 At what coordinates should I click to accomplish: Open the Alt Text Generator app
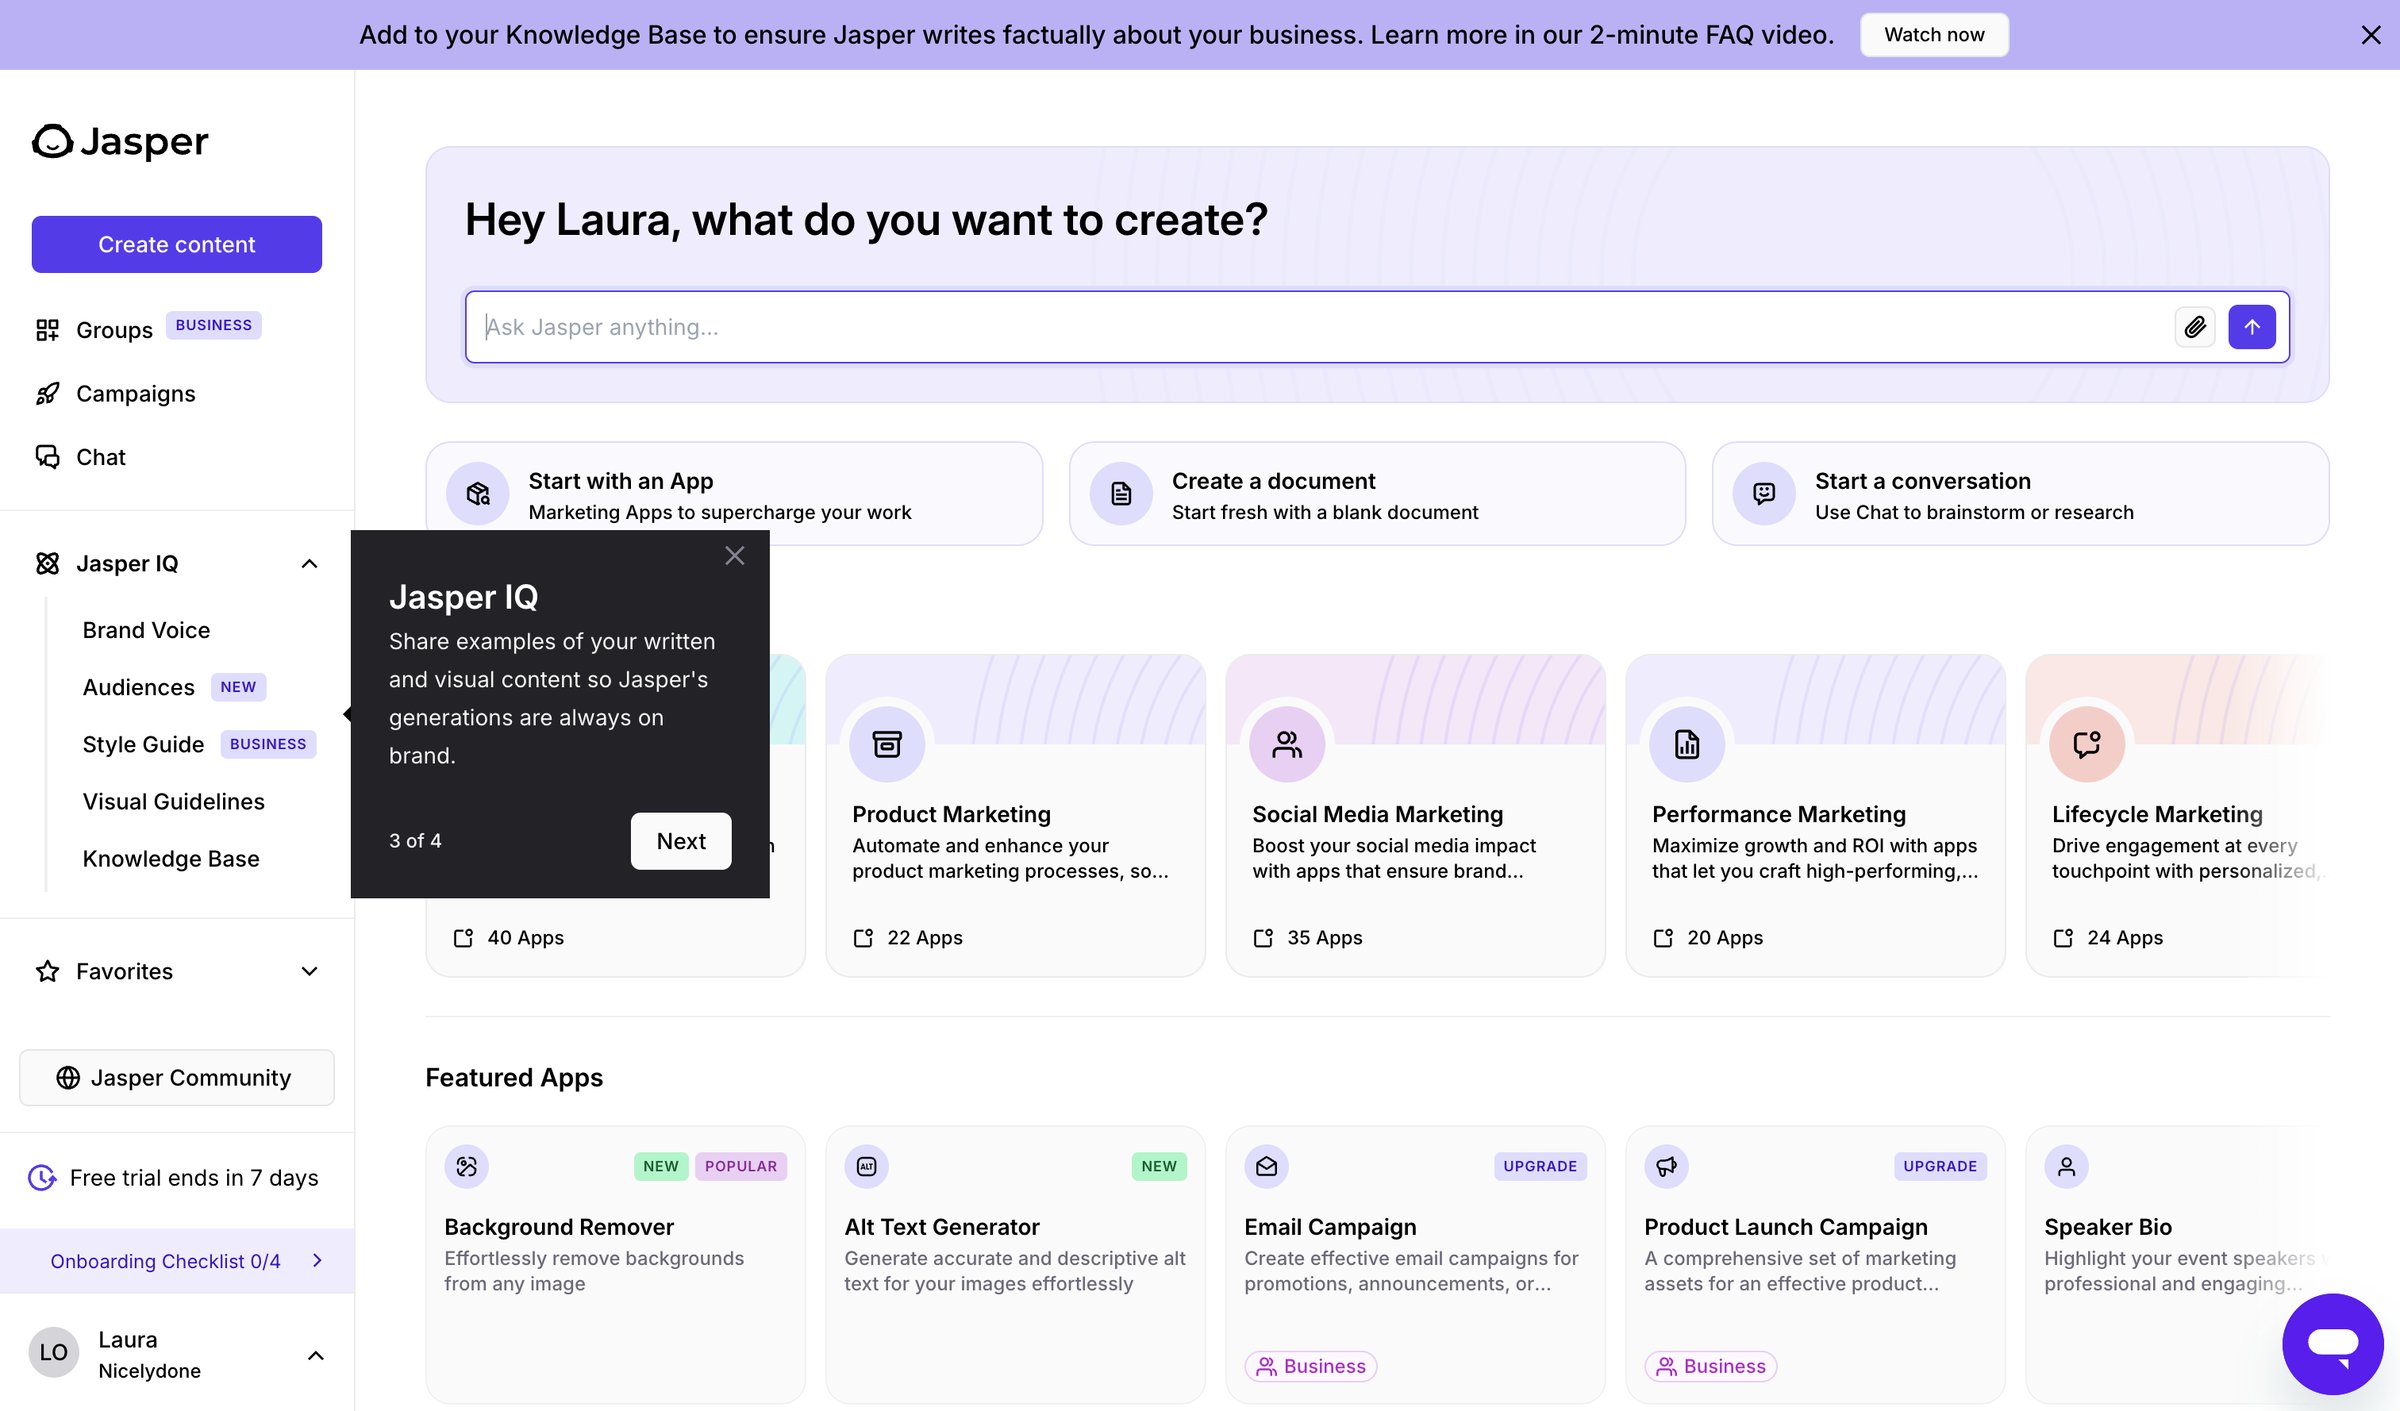[1015, 1265]
